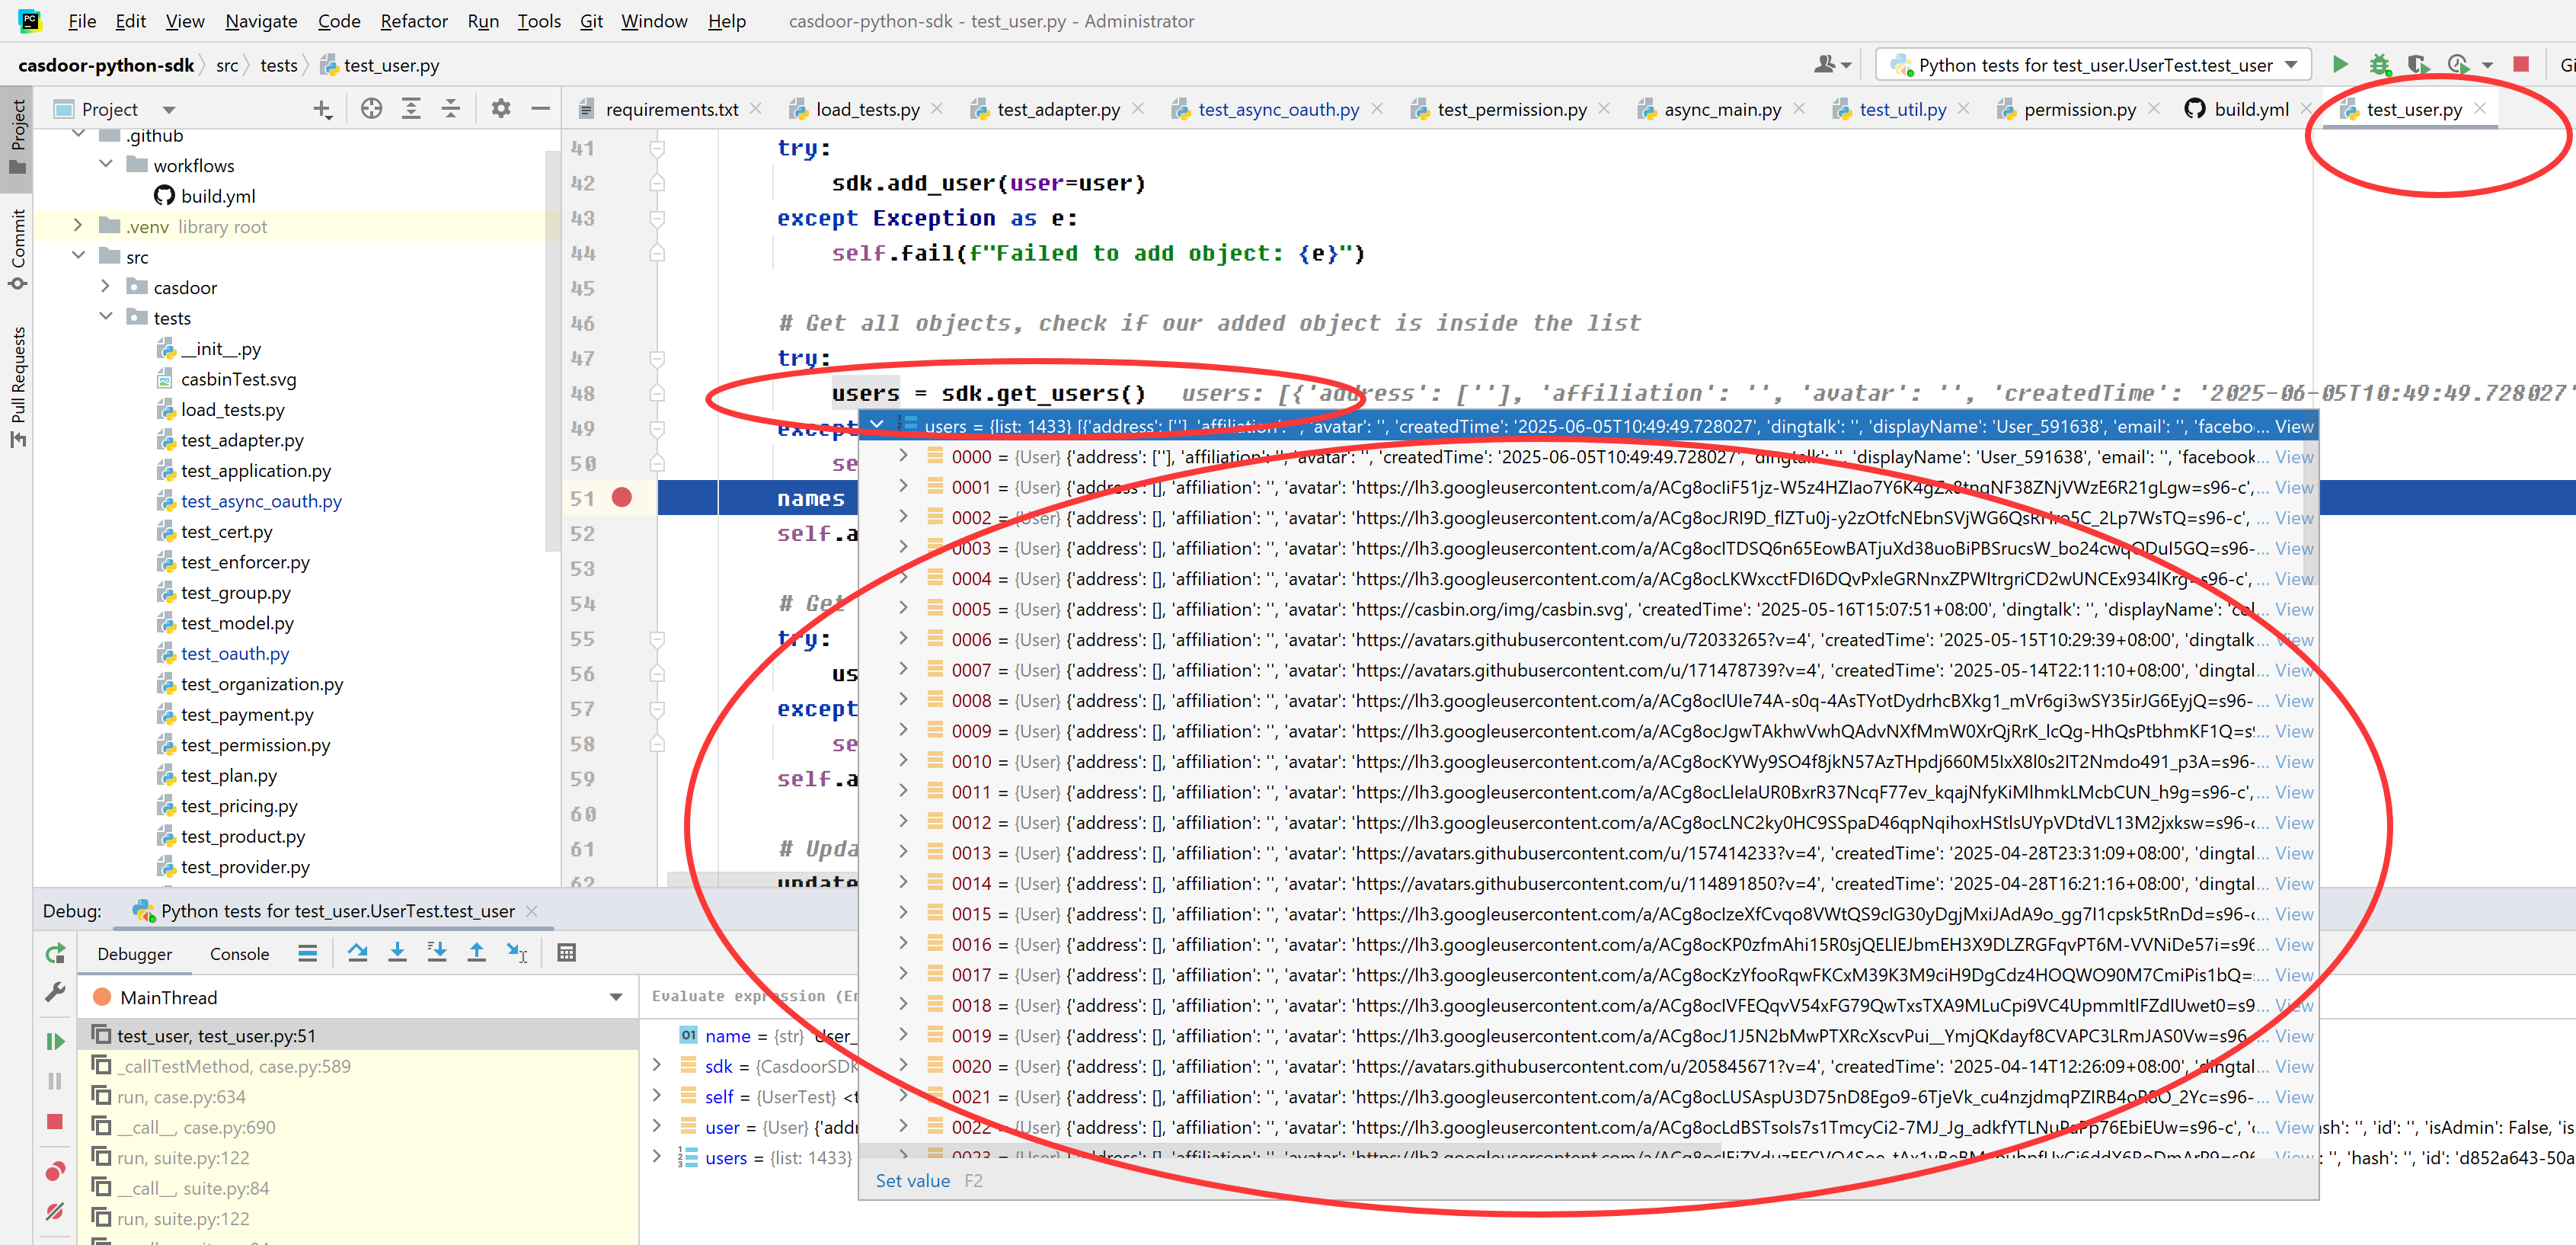Click Set value link in popup
2576x1245 pixels.
click(913, 1181)
